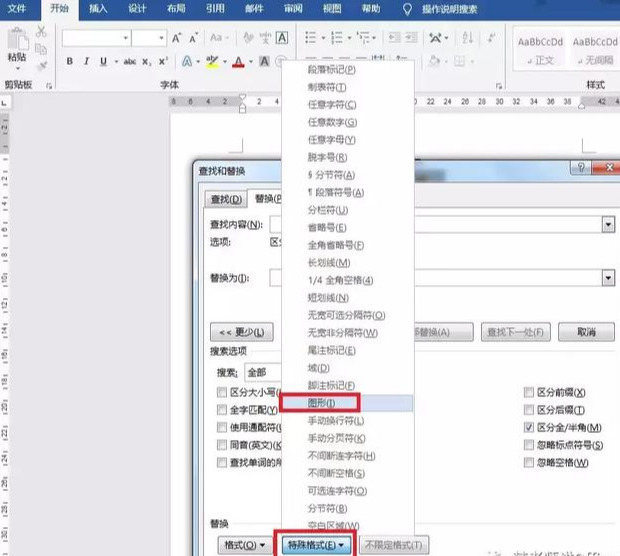Click the Character Shading gray A icon

(x=264, y=61)
